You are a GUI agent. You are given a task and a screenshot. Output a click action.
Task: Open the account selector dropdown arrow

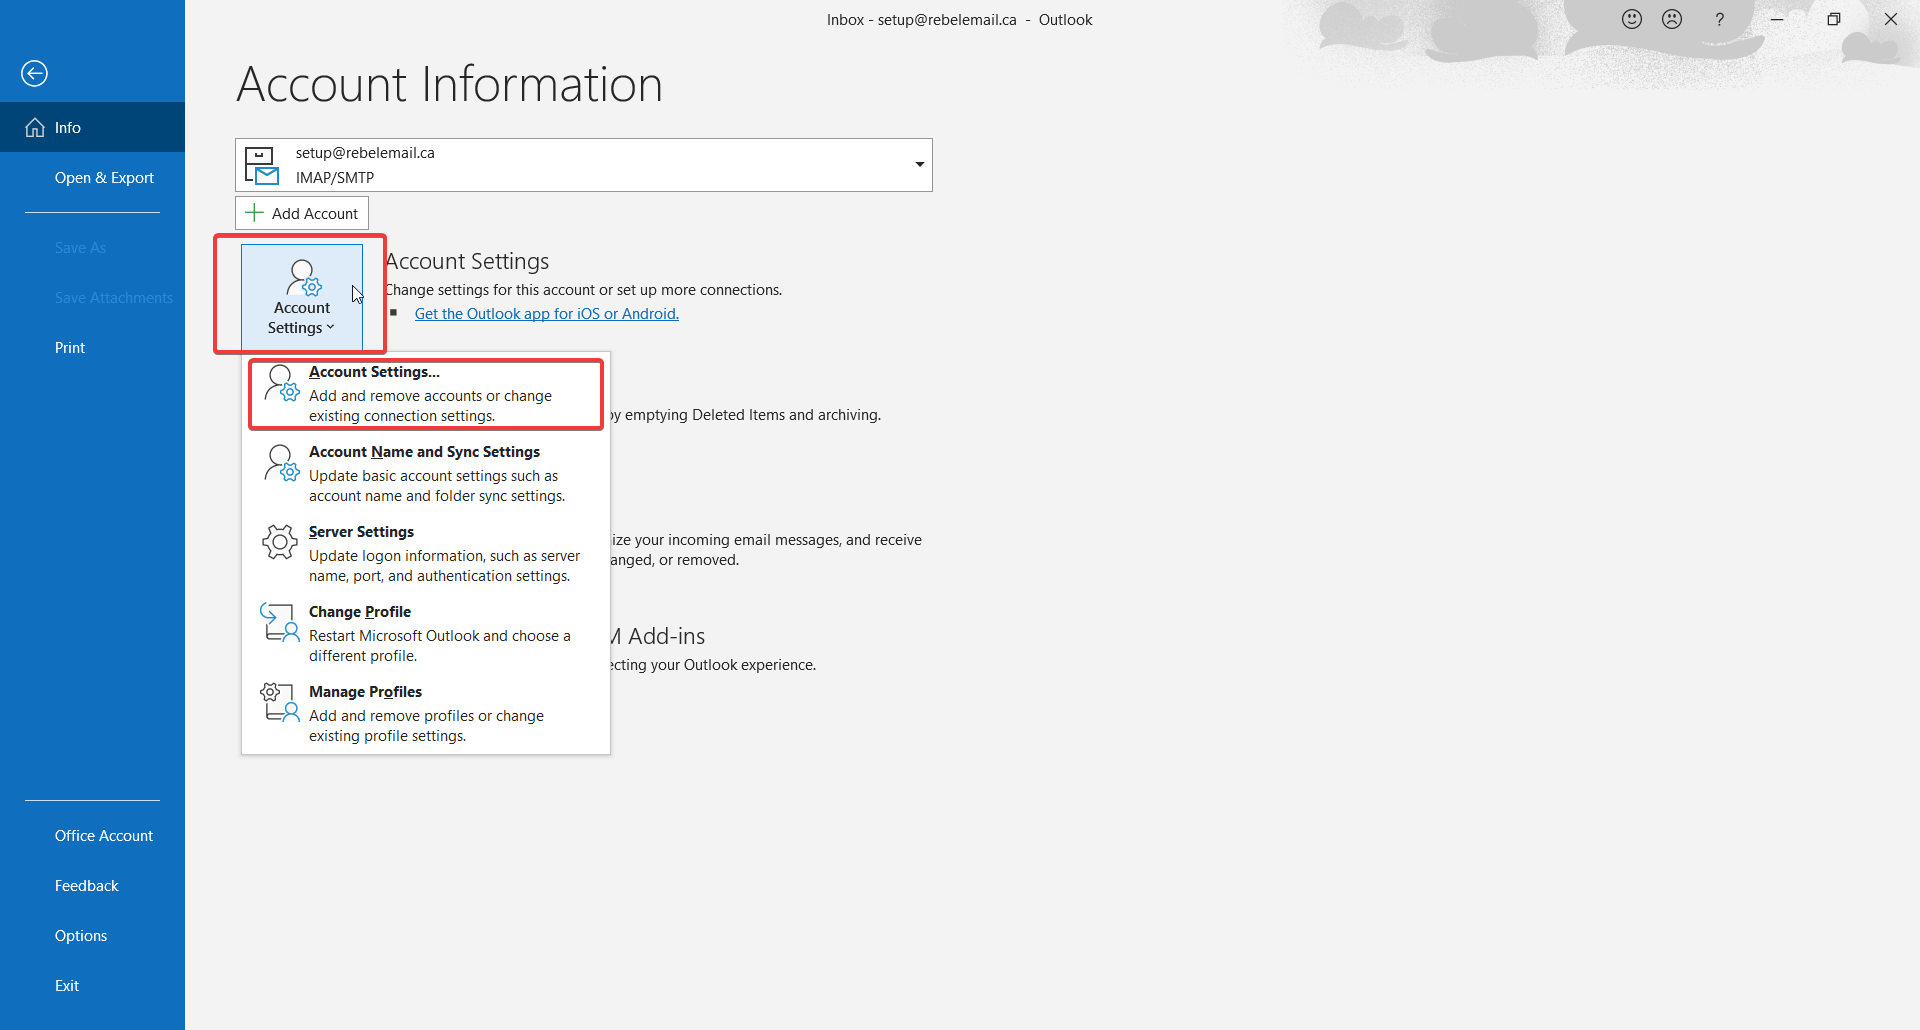pyautogui.click(x=919, y=165)
